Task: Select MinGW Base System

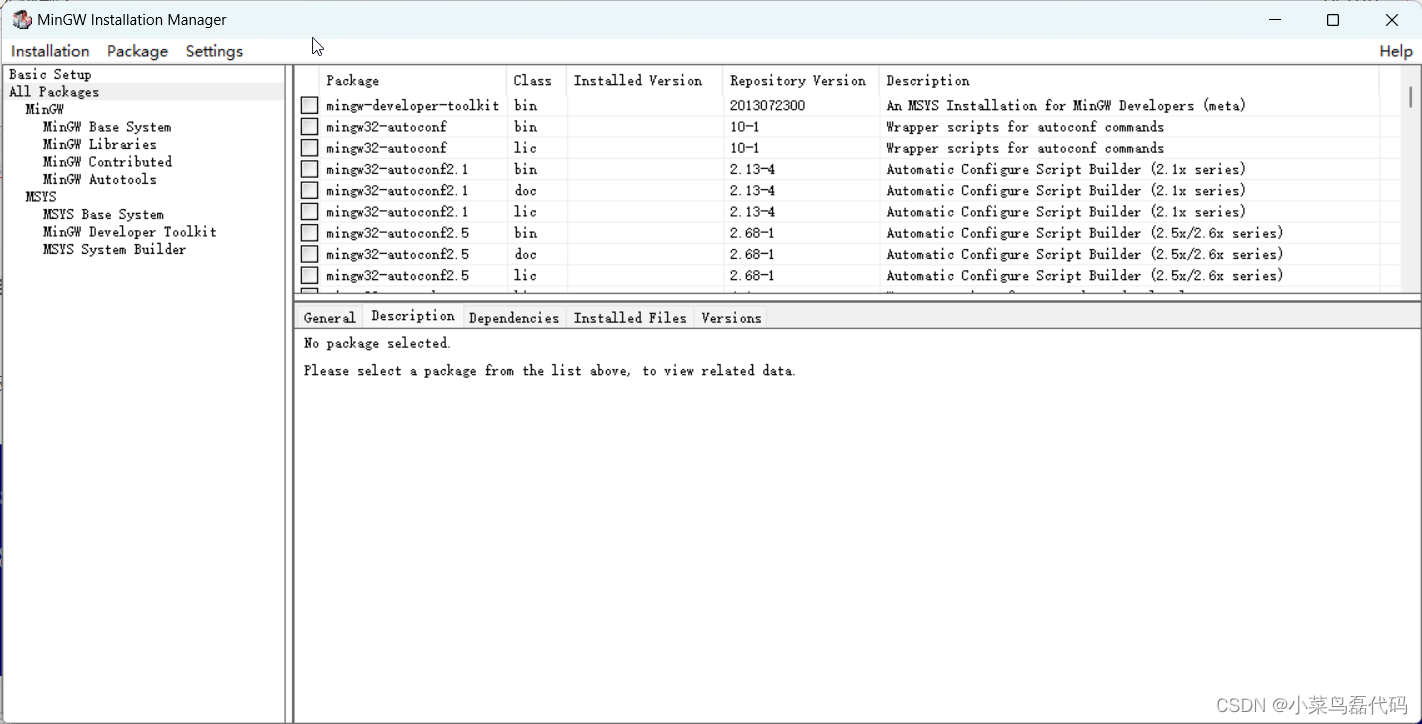Action: click(107, 127)
